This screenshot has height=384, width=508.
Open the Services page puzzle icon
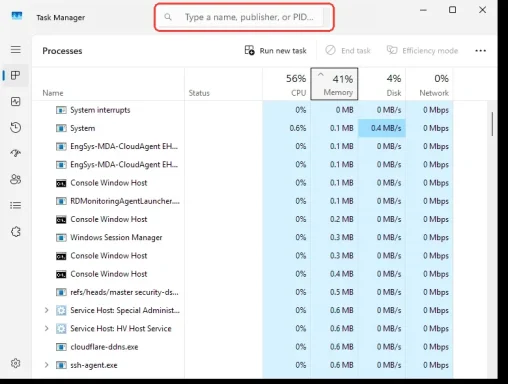(x=16, y=231)
